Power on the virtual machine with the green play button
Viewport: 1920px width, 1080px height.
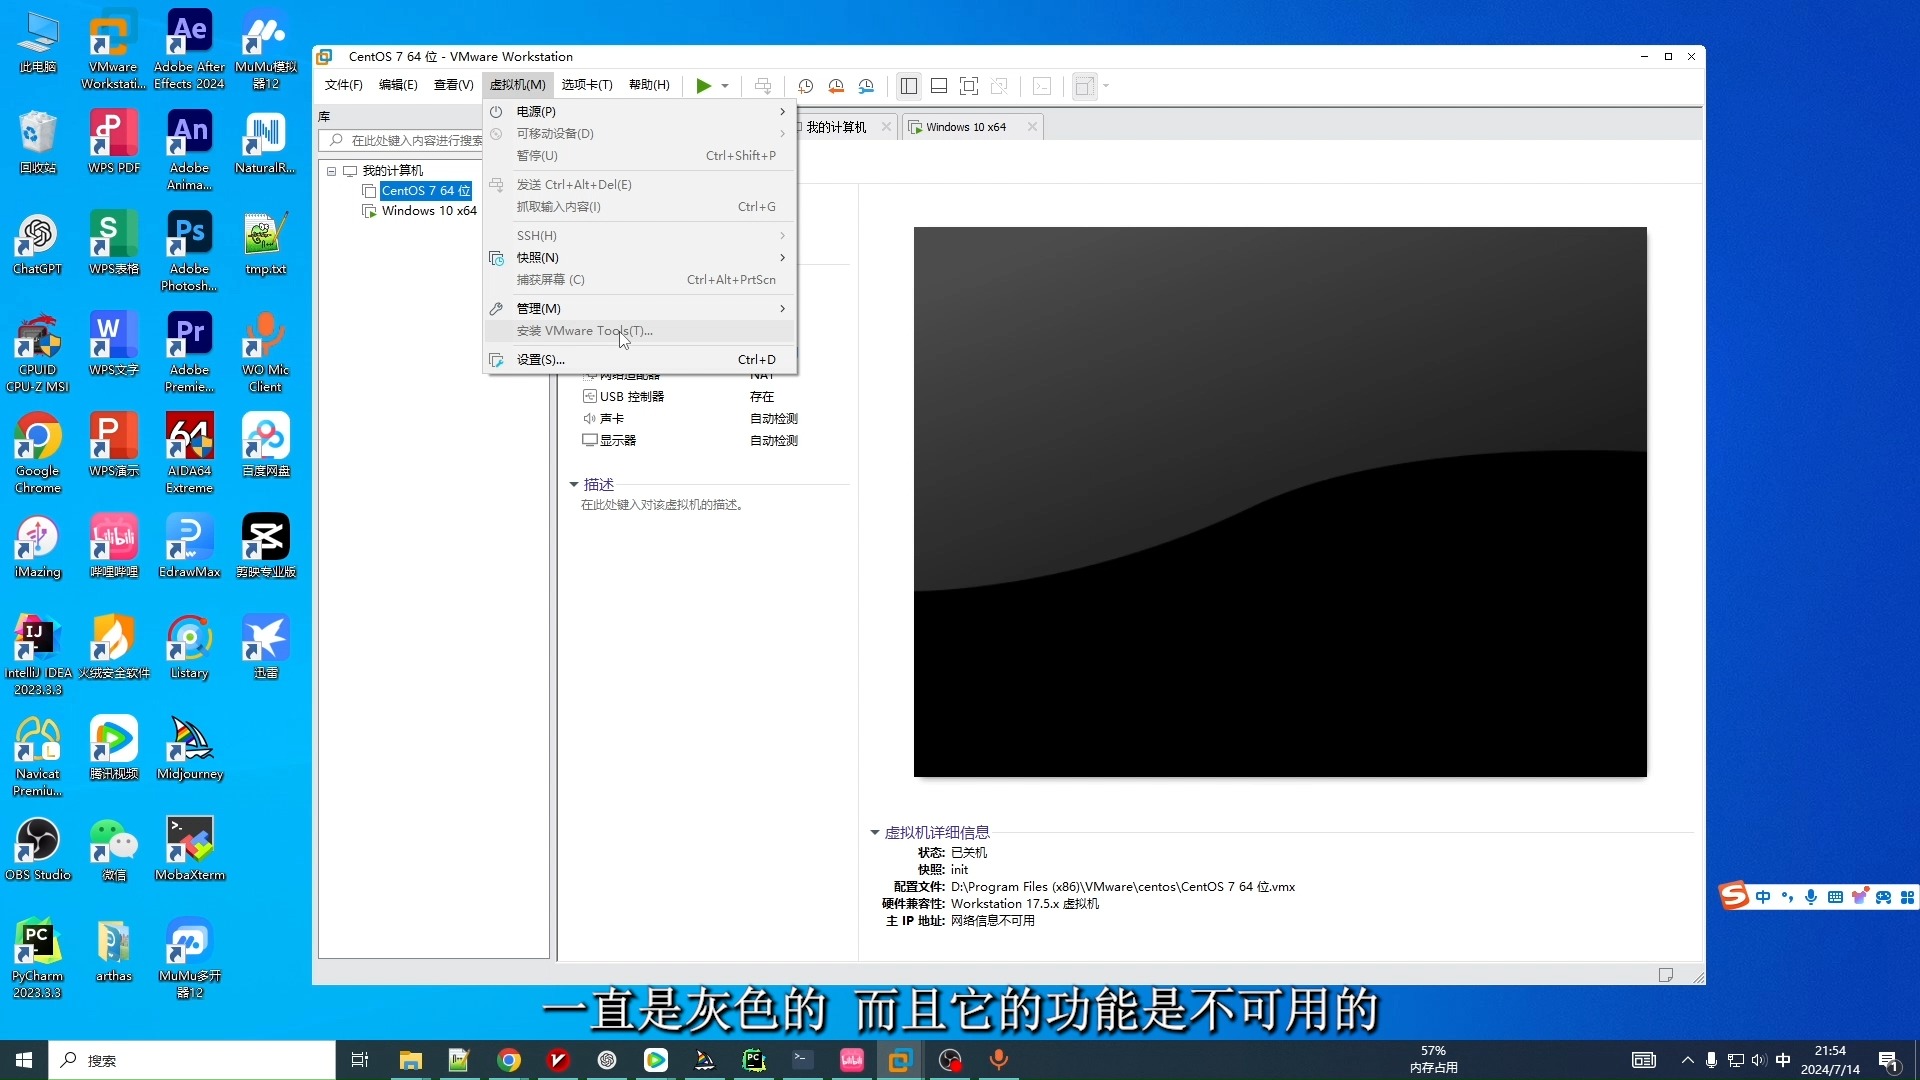(x=703, y=86)
